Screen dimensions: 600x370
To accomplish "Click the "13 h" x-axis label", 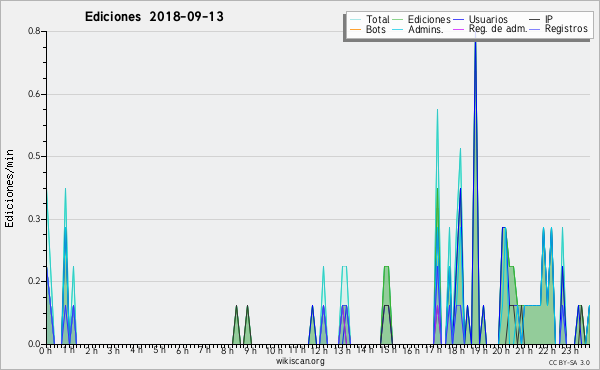I will [x=342, y=350].
